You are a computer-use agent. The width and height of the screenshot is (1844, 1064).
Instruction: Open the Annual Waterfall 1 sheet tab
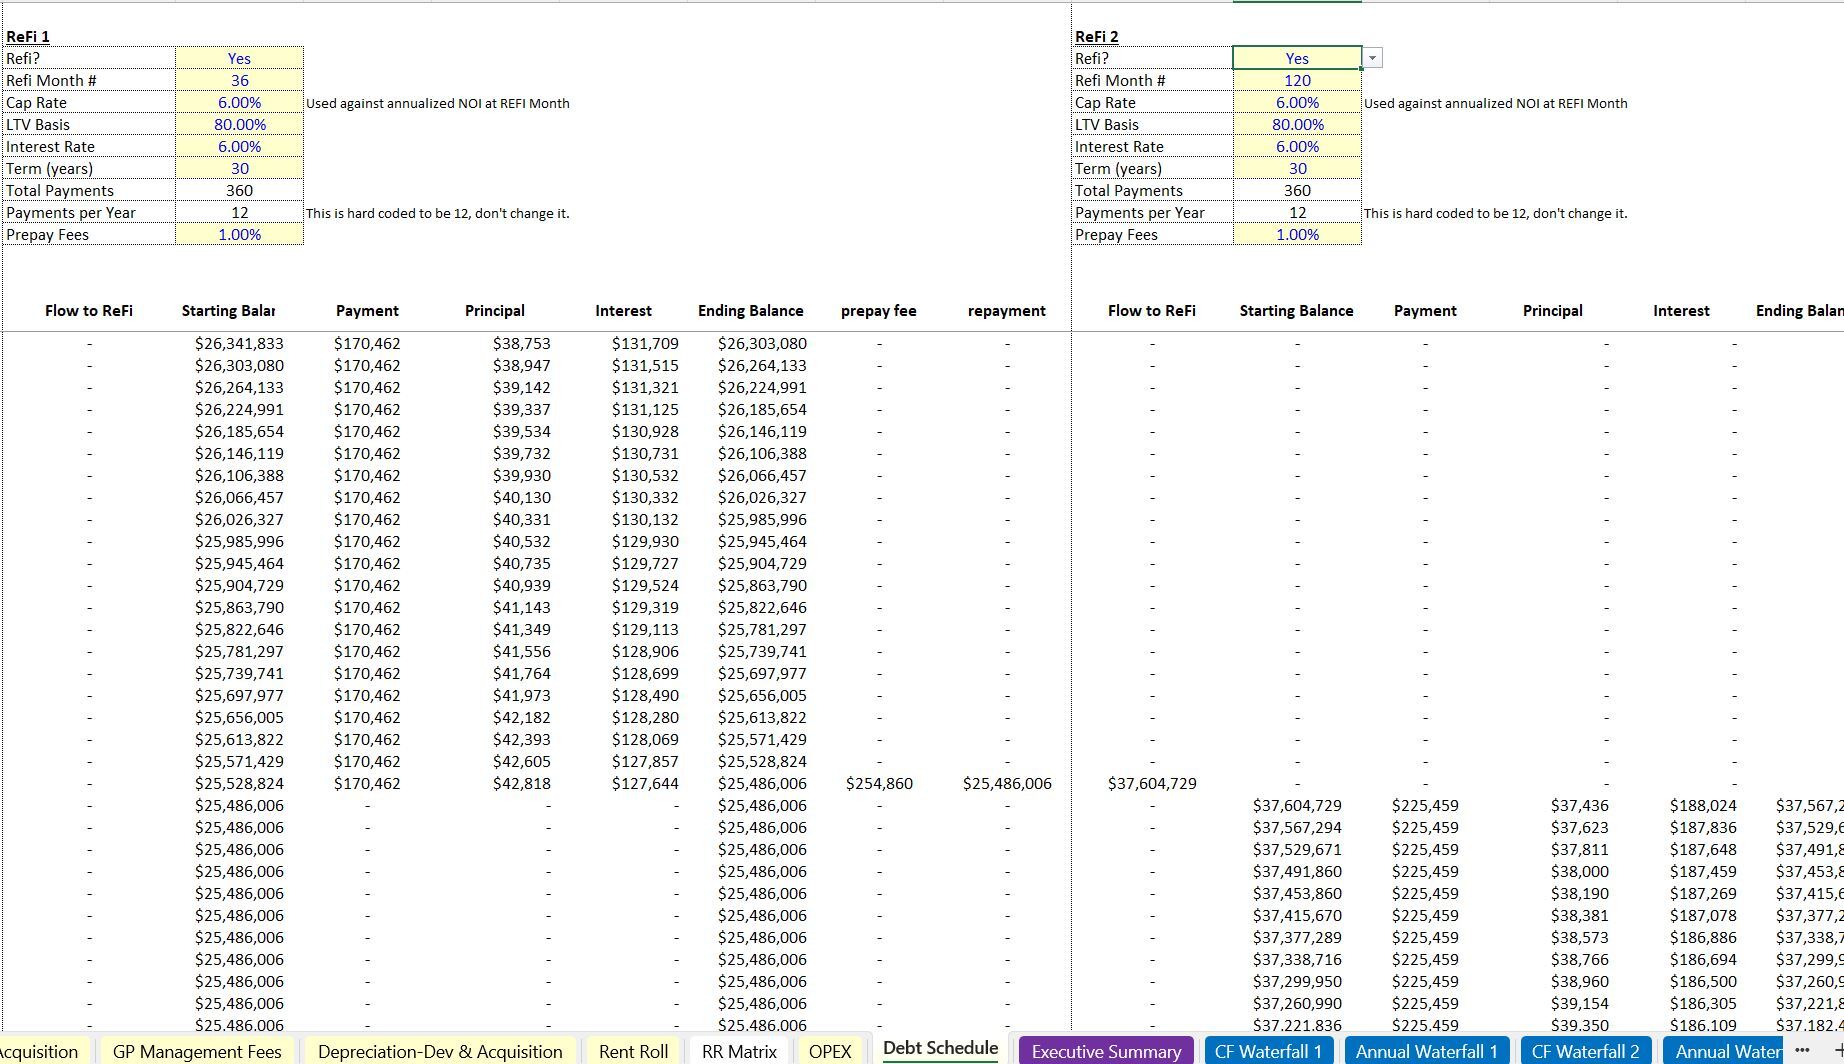[x=1426, y=1051]
